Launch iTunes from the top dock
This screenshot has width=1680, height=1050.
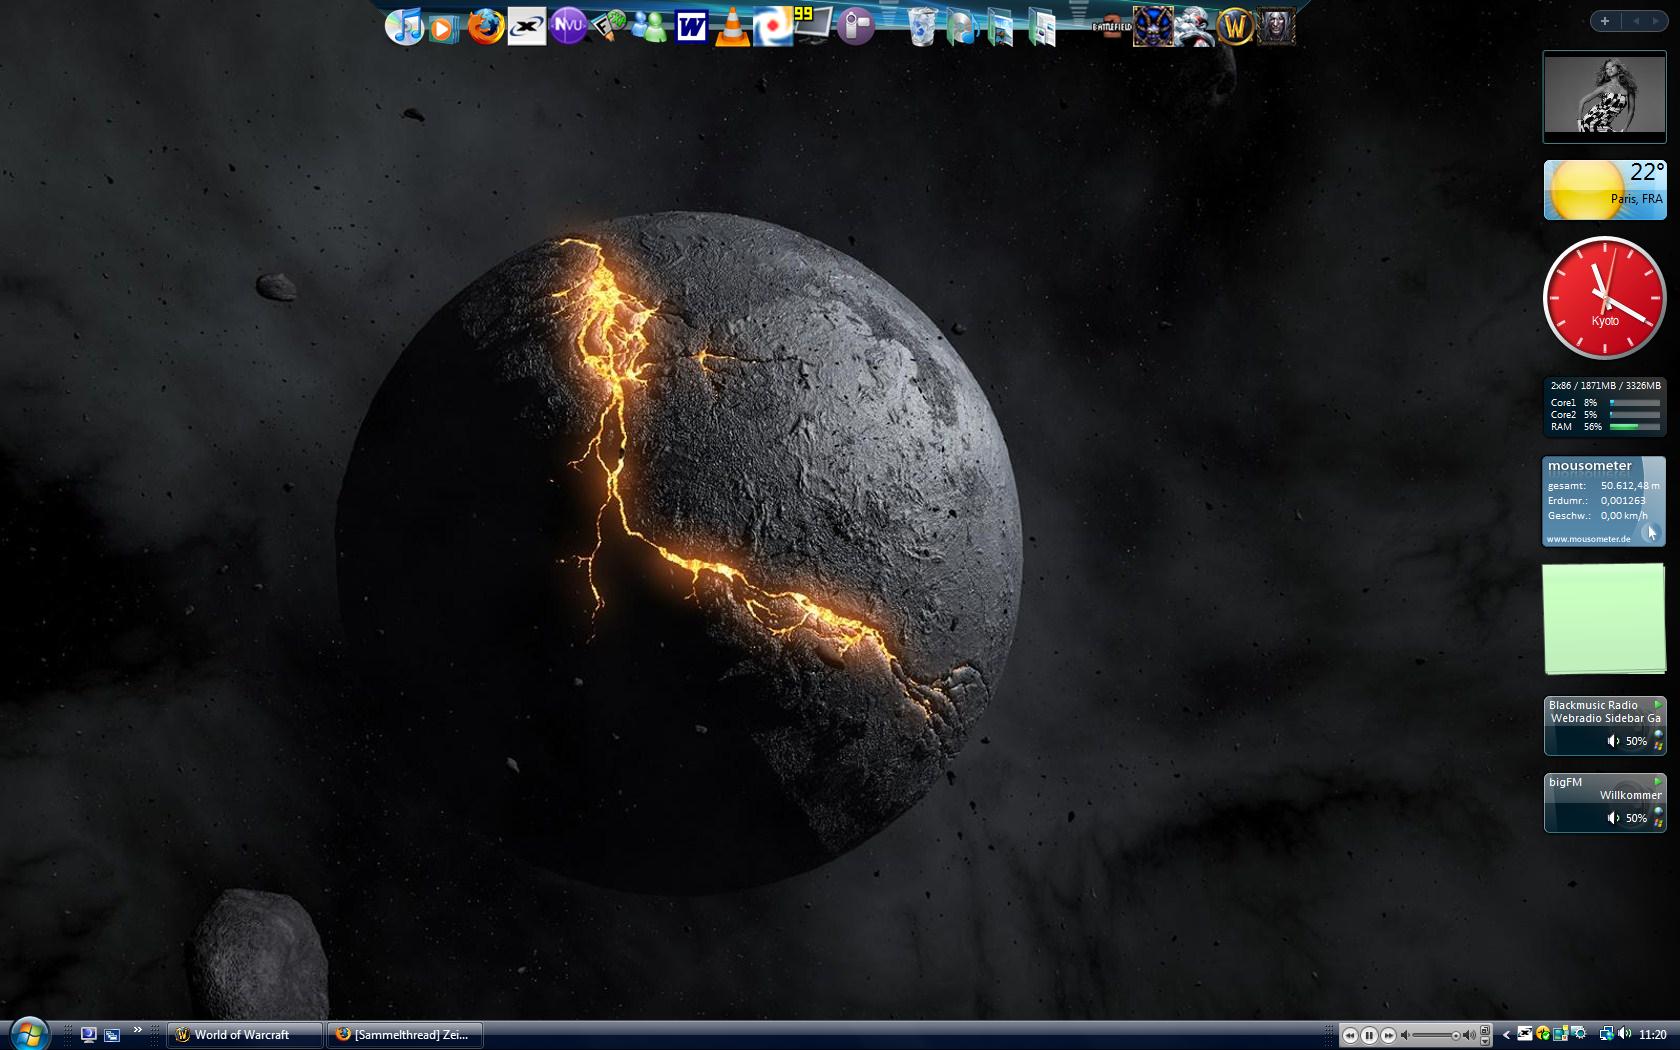[405, 27]
